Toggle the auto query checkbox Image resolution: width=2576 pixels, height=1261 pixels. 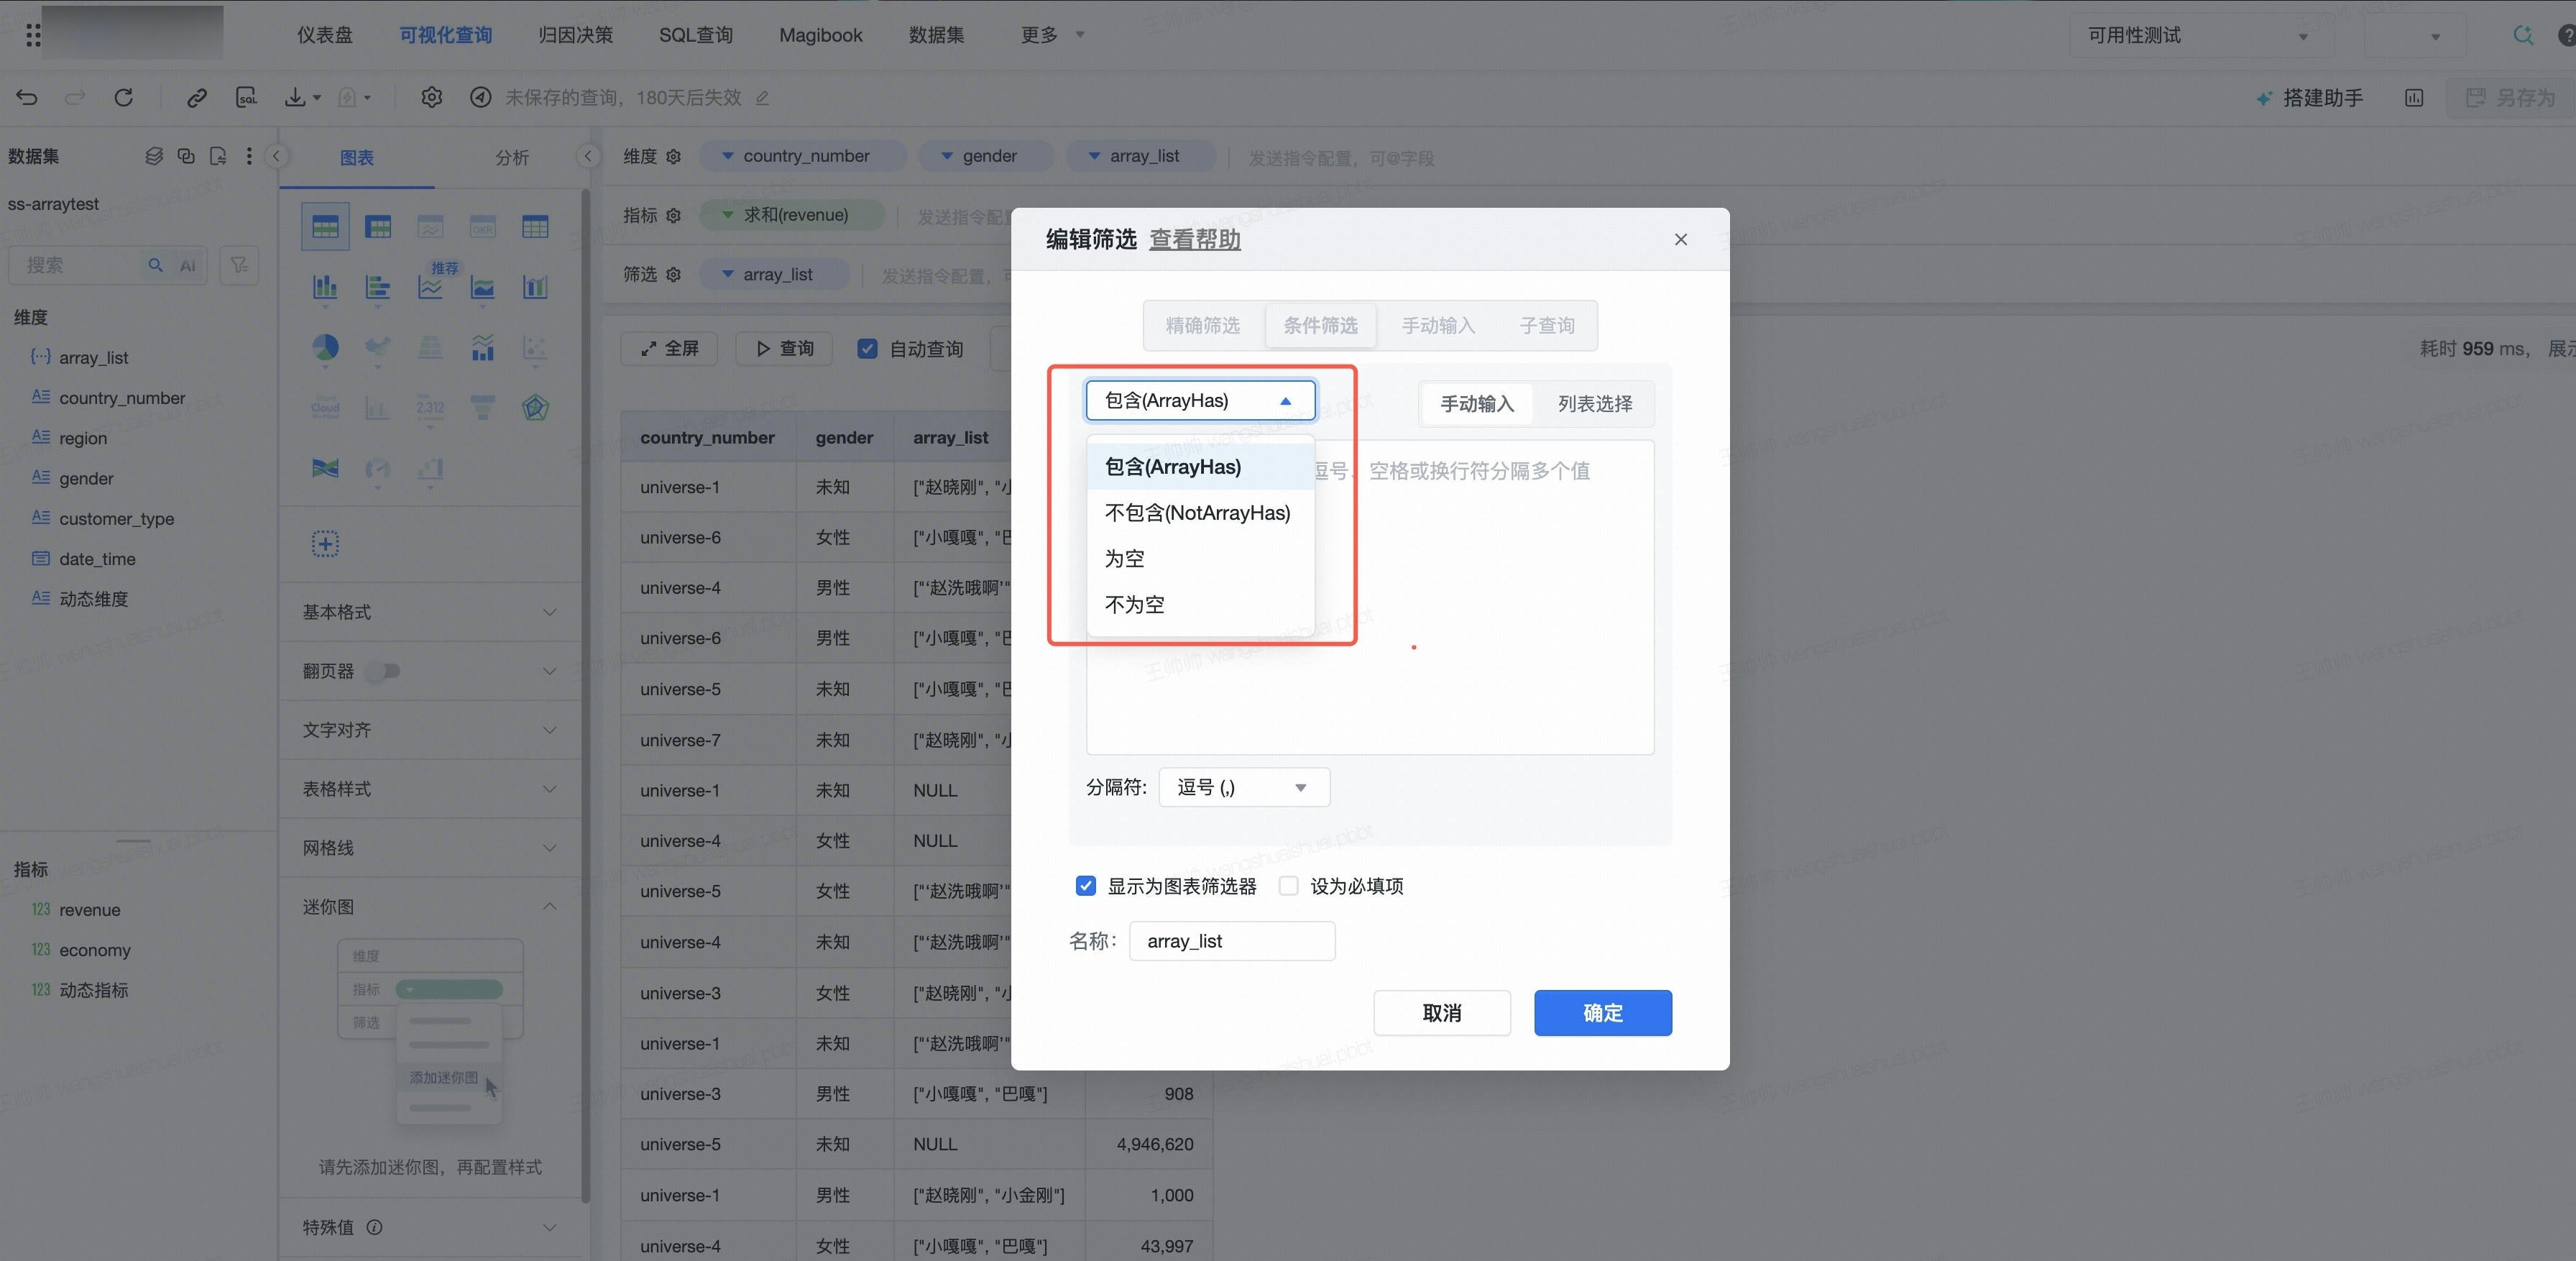click(x=867, y=349)
